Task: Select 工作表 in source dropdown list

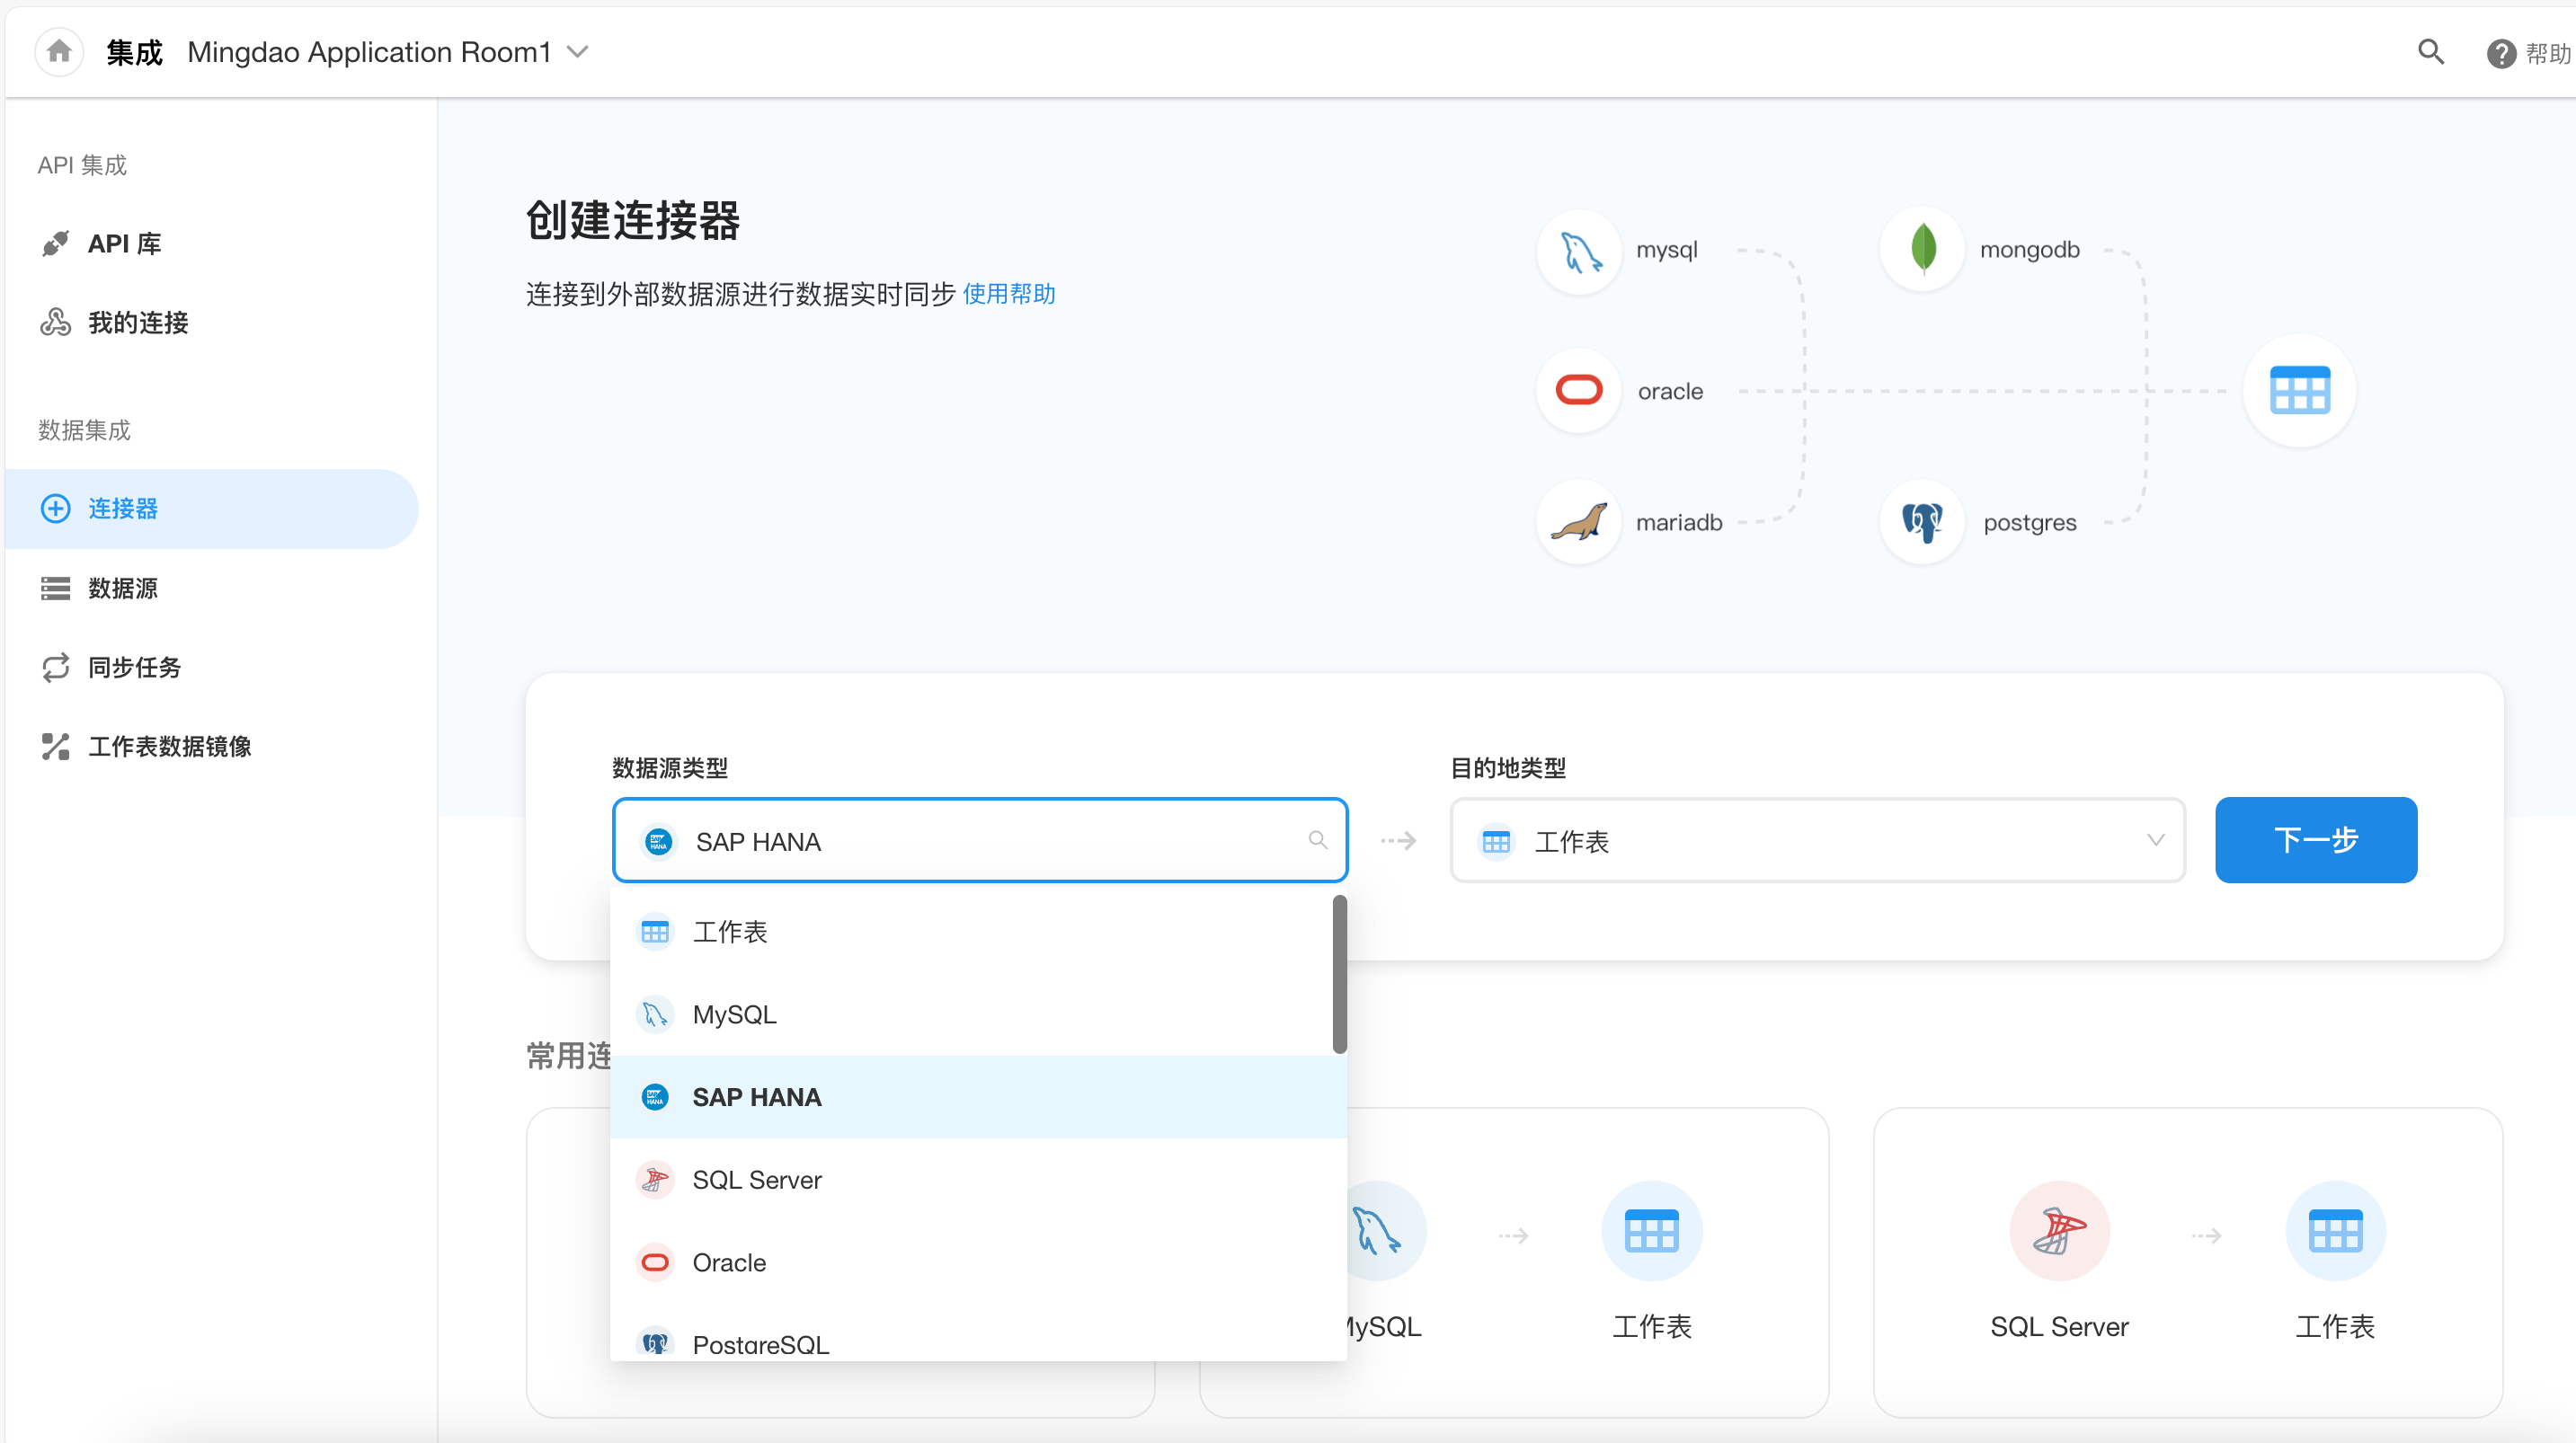Action: coord(972,932)
